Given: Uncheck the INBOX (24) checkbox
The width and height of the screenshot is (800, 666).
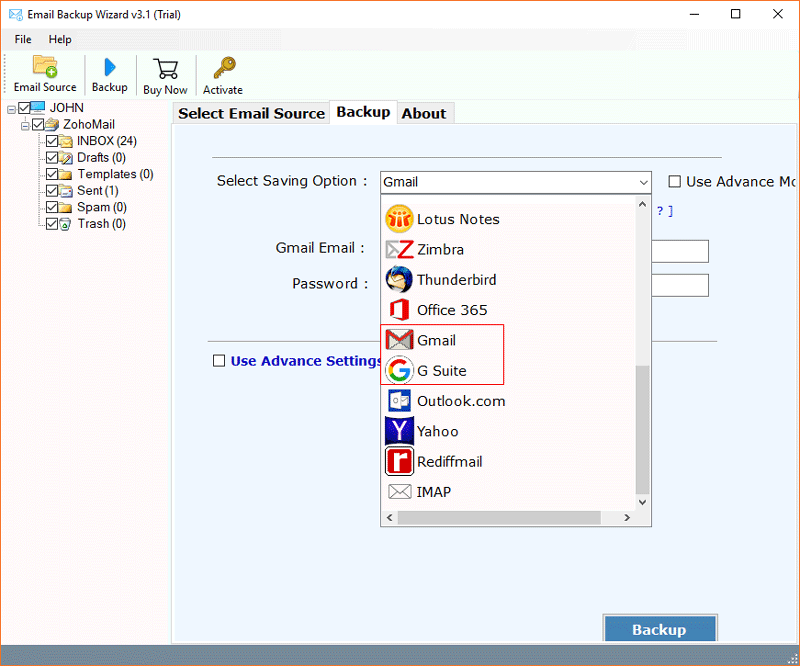Looking at the screenshot, I should 52,141.
